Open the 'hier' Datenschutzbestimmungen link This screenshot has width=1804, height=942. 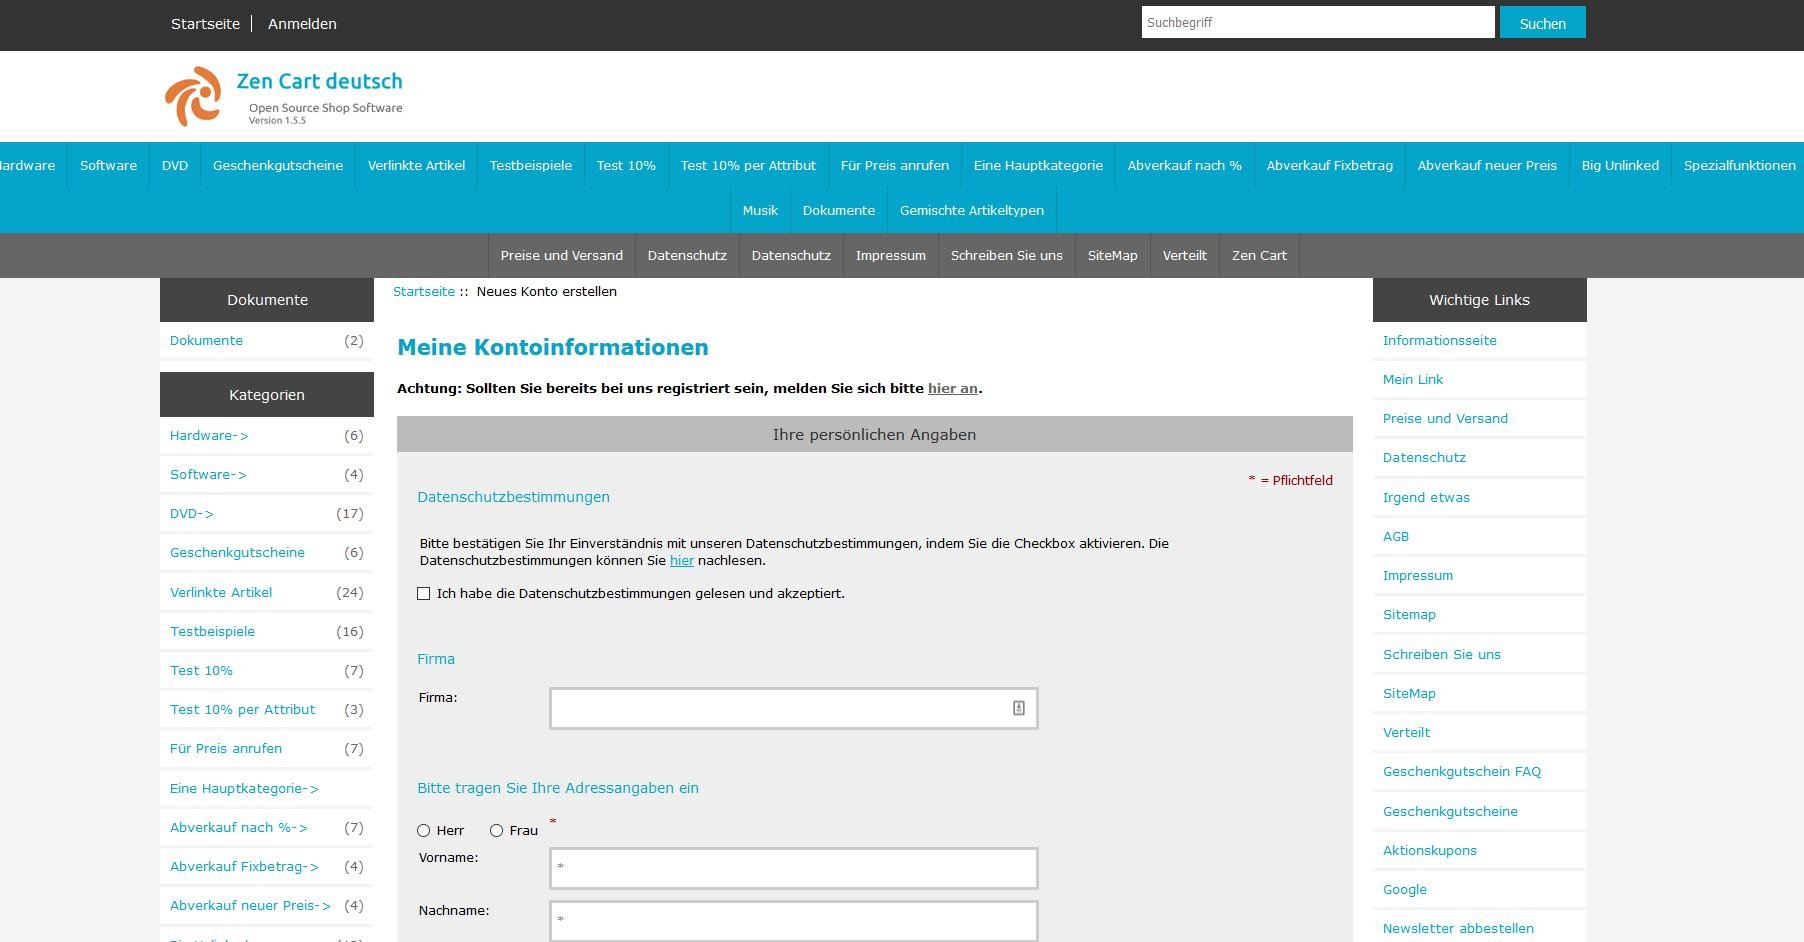[681, 561]
